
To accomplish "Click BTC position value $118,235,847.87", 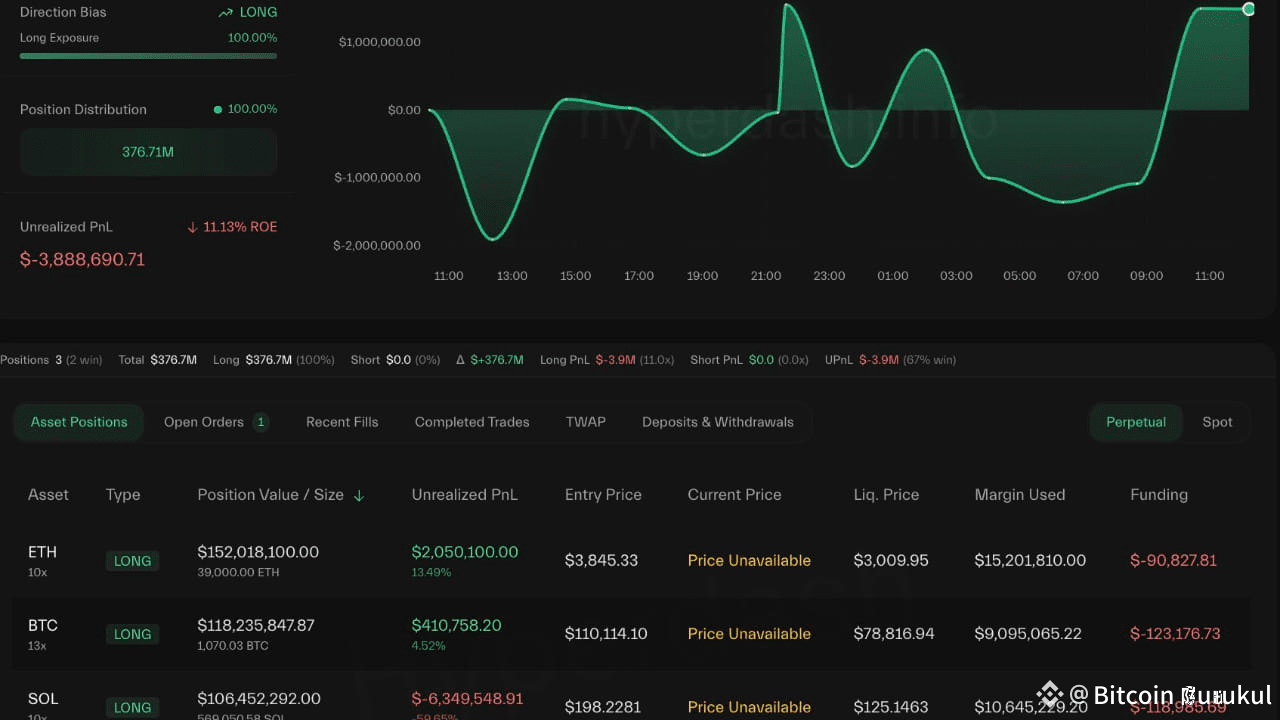I will pyautogui.click(x=256, y=625).
